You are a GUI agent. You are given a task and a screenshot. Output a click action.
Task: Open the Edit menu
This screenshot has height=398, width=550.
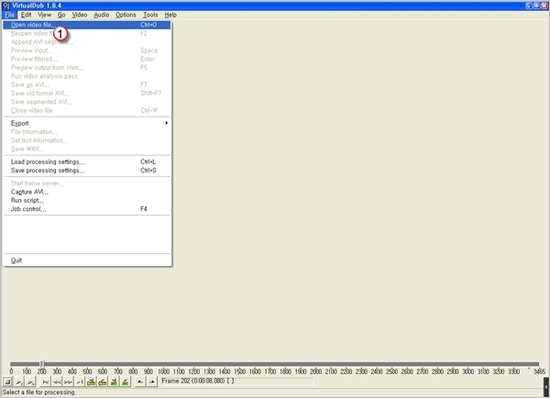pos(26,15)
